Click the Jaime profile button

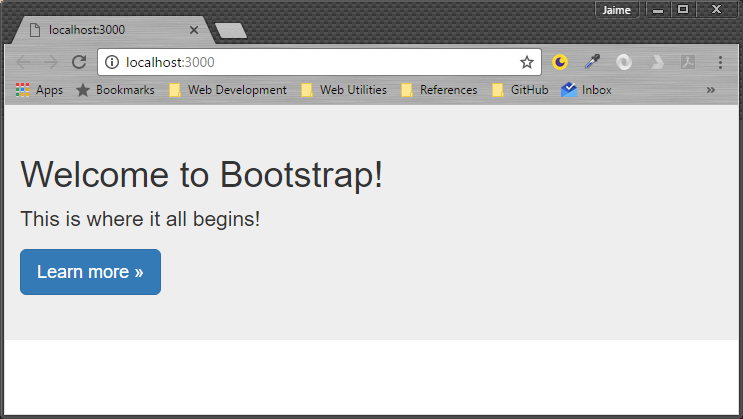pos(616,9)
